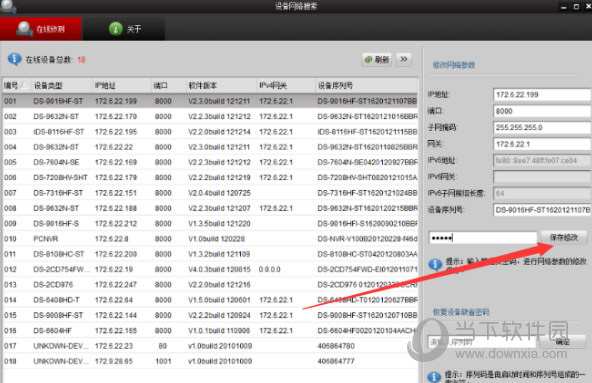
Task: Select row 007 DS-7316HF-ST device
Action: point(210,193)
